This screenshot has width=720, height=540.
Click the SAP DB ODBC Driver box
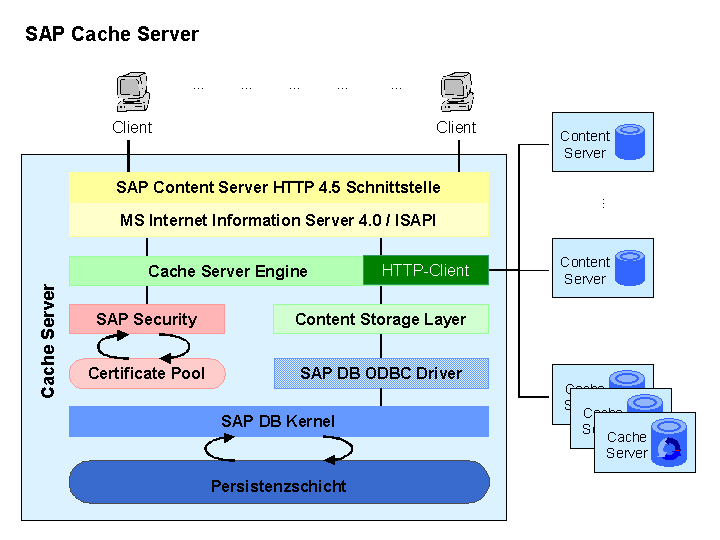[381, 373]
